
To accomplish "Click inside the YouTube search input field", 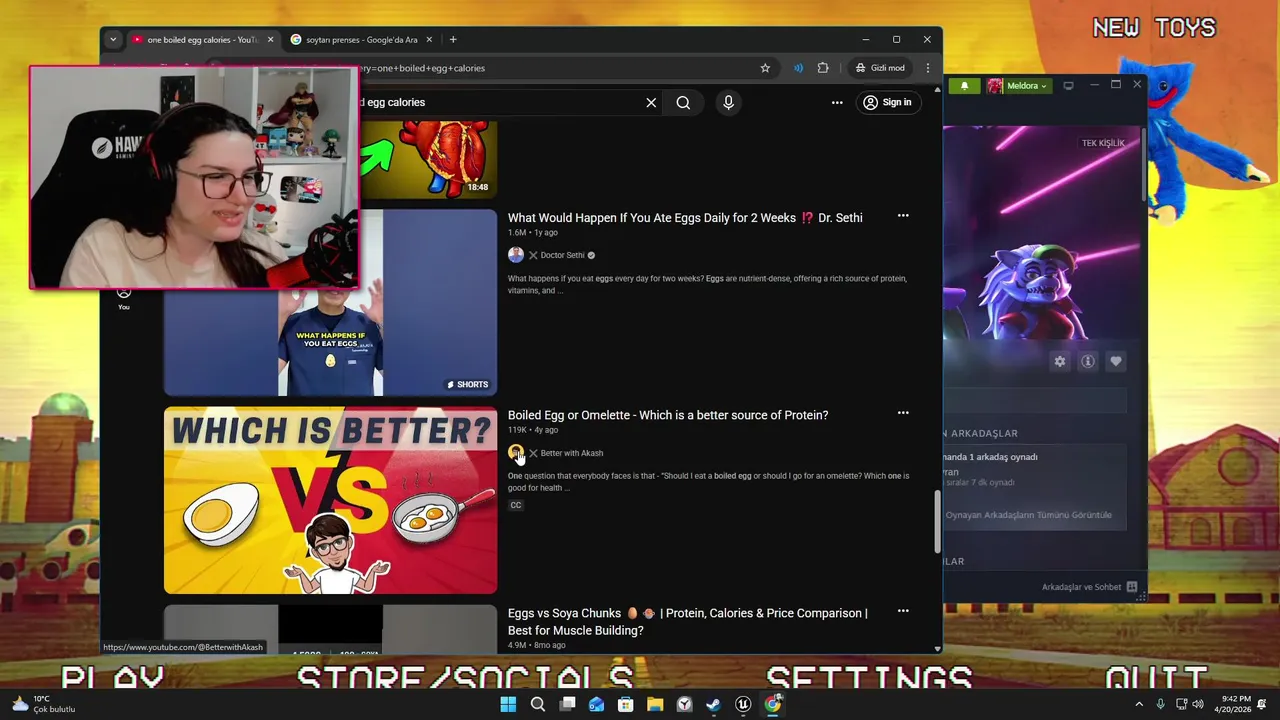I will click(x=500, y=102).
